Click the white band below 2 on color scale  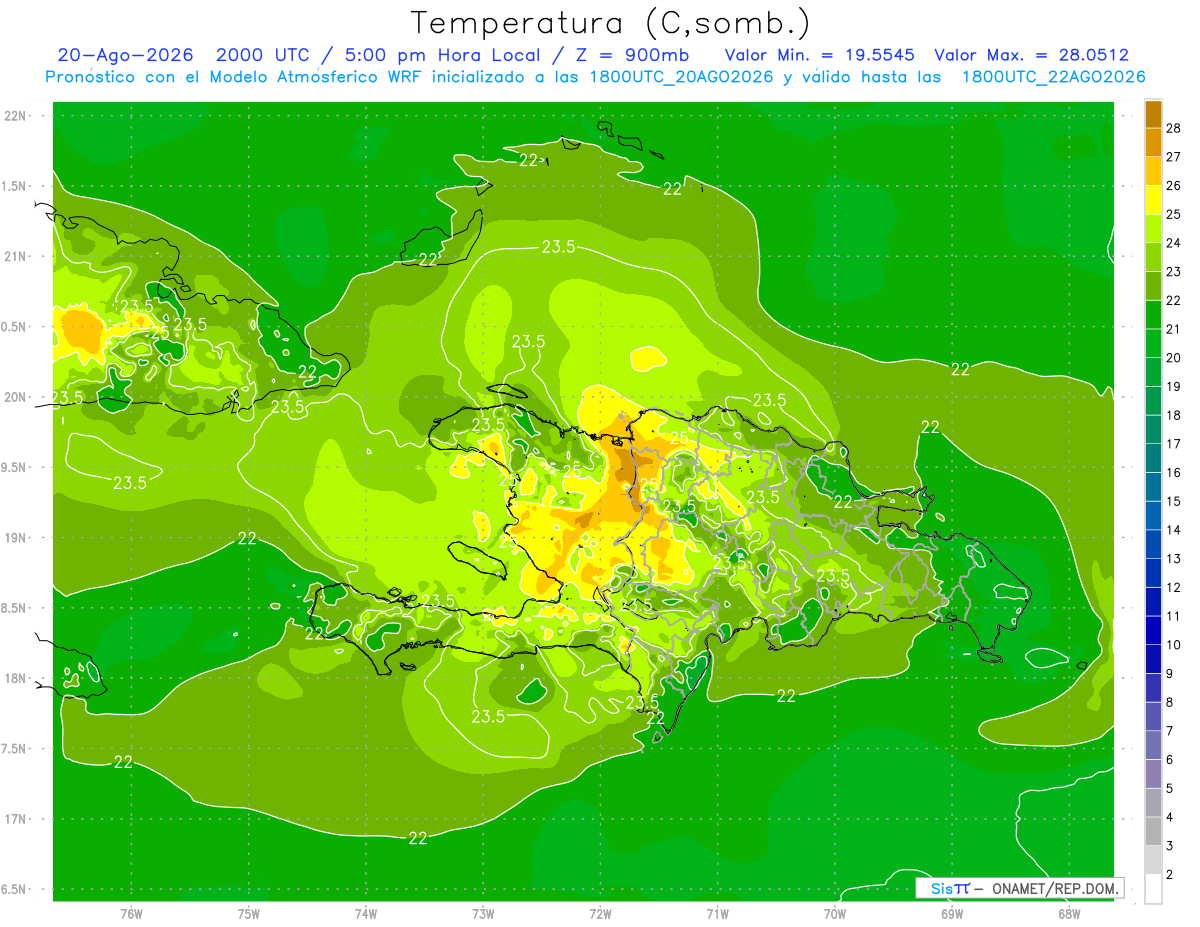(1153, 889)
